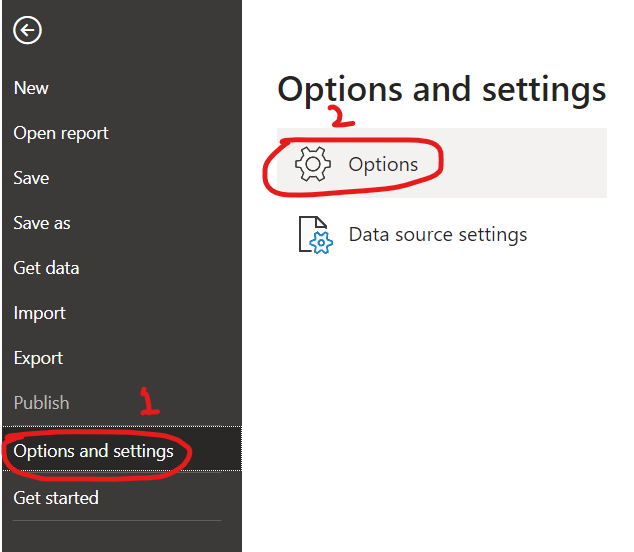Open the Get data menu item
The image size is (634, 552).
click(x=46, y=268)
